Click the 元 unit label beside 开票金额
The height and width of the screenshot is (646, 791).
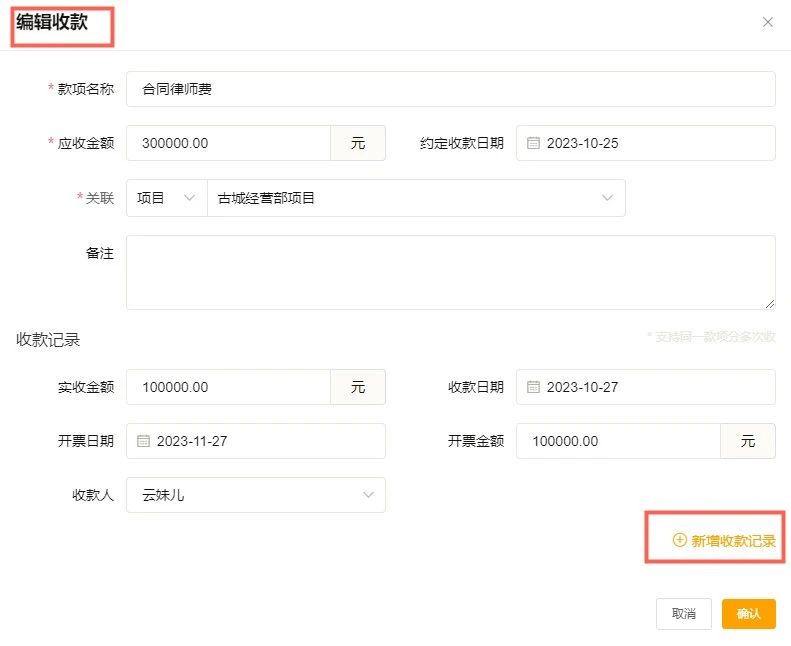[x=748, y=441]
